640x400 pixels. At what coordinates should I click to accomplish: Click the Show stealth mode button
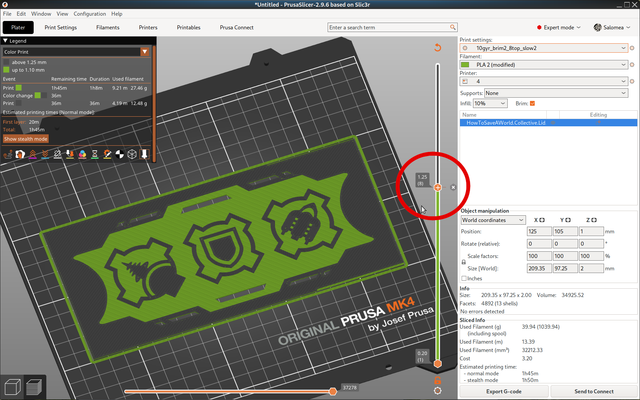click(x=26, y=139)
